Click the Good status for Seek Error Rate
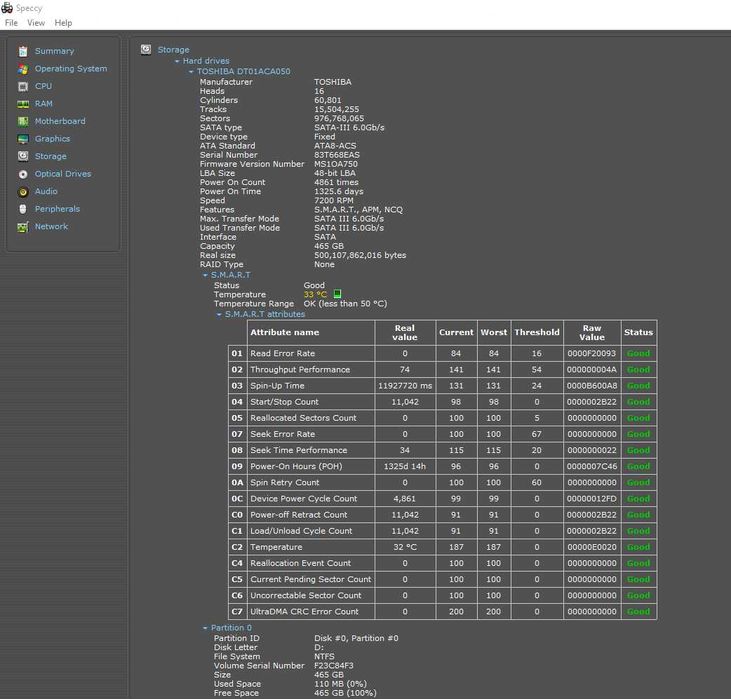Viewport: 731px width, 699px height. point(638,434)
